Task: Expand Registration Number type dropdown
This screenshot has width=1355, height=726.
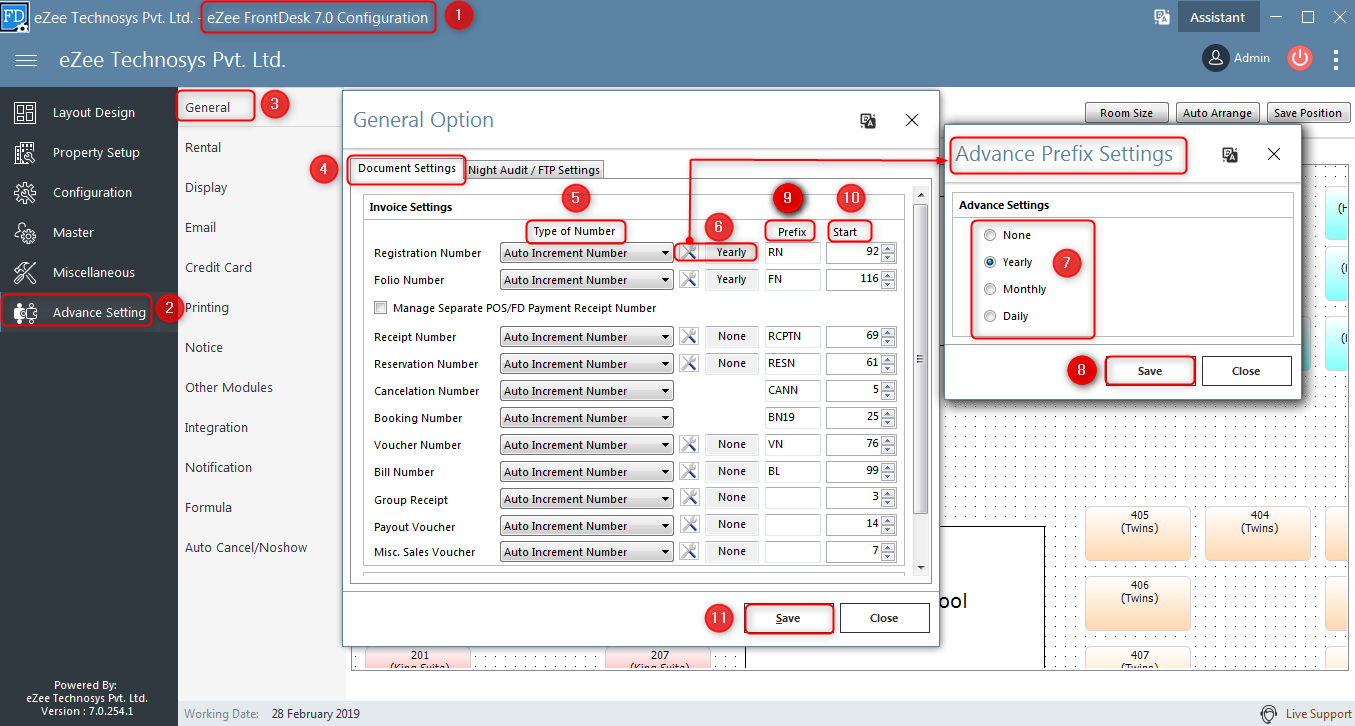Action: pyautogui.click(x=666, y=253)
